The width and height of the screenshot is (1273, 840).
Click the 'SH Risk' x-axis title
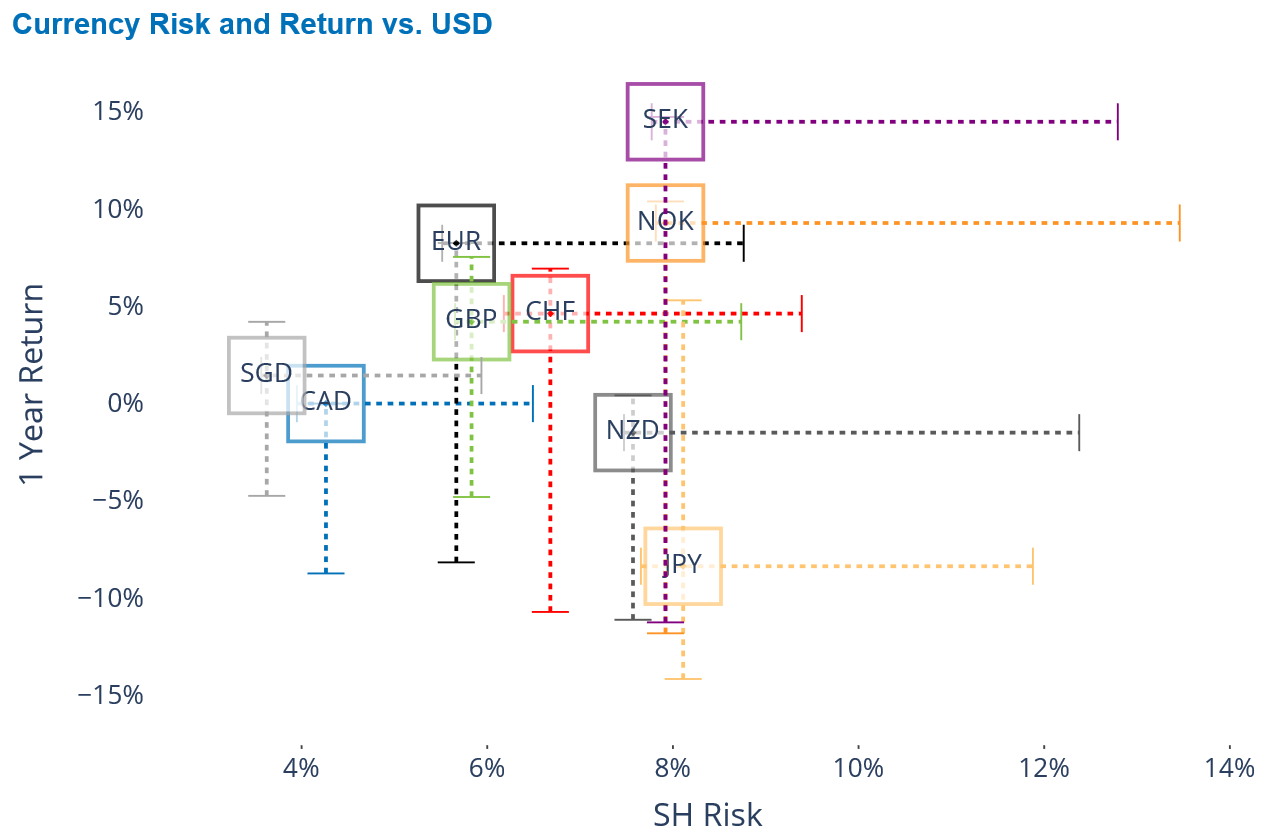tap(707, 815)
